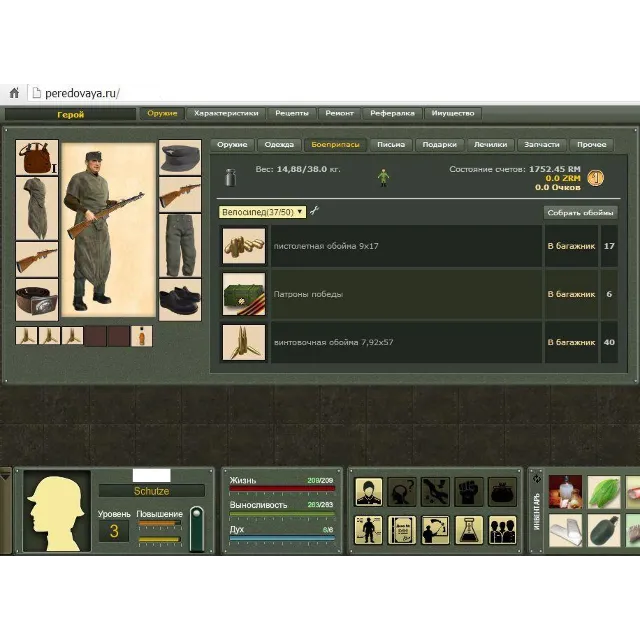The height and width of the screenshot is (640, 640).
Task: Click the raised fist icon
Action: (469, 492)
